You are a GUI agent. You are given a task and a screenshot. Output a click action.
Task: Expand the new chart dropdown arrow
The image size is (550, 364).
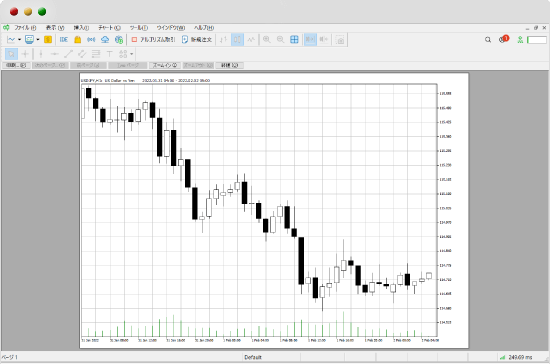pyautogui.click(x=19, y=40)
